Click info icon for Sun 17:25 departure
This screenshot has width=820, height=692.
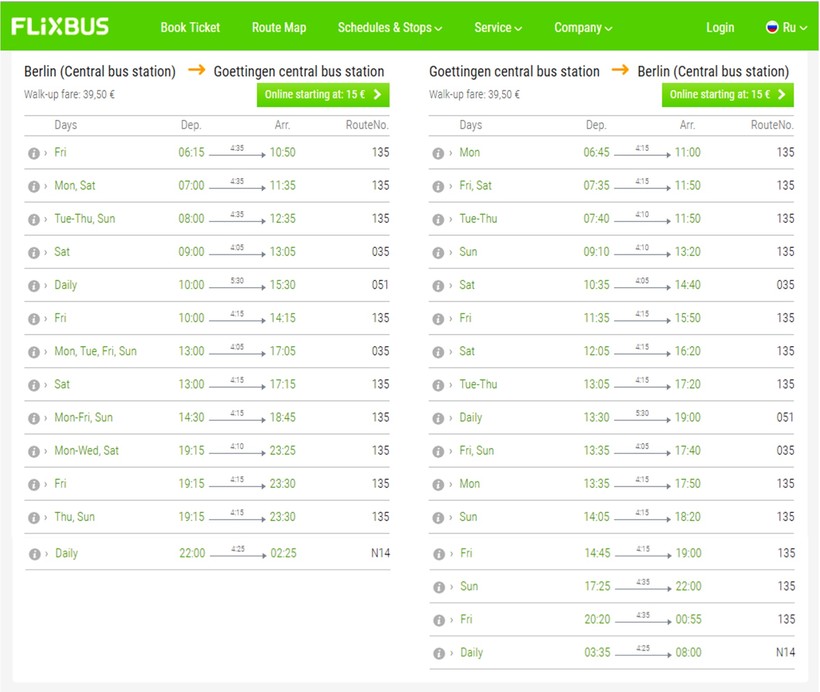(438, 587)
